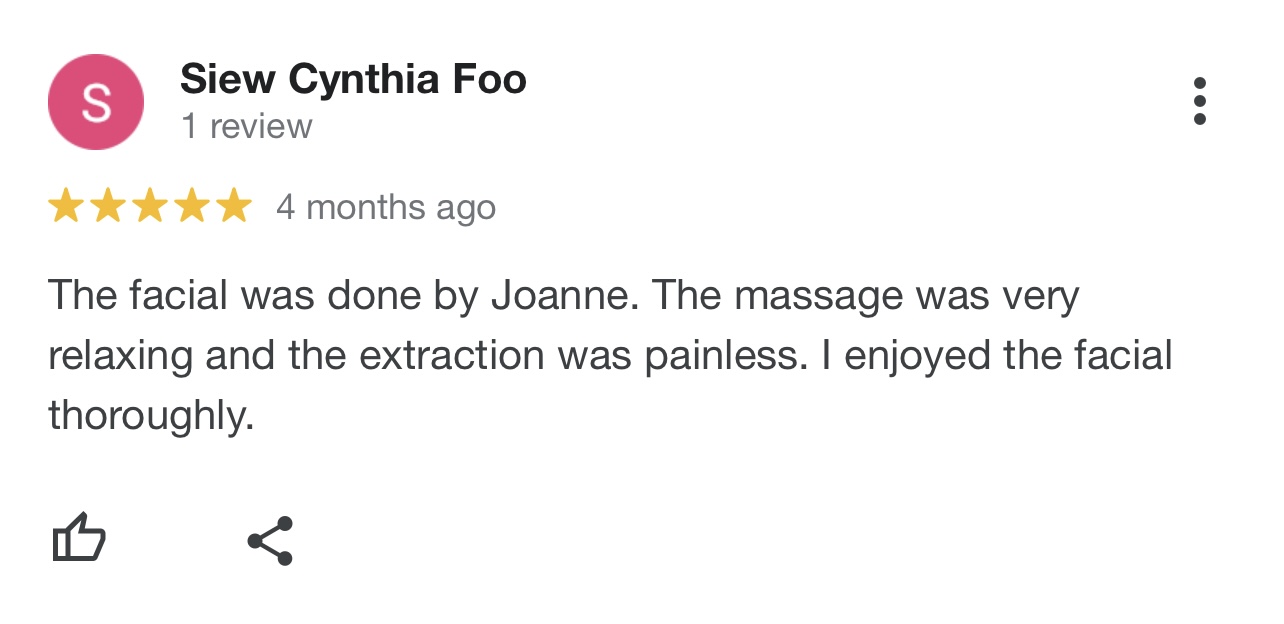Viewport: 1284px width, 624px height.
Task: Click the "4 months ago" timestamp
Action: click(x=386, y=207)
